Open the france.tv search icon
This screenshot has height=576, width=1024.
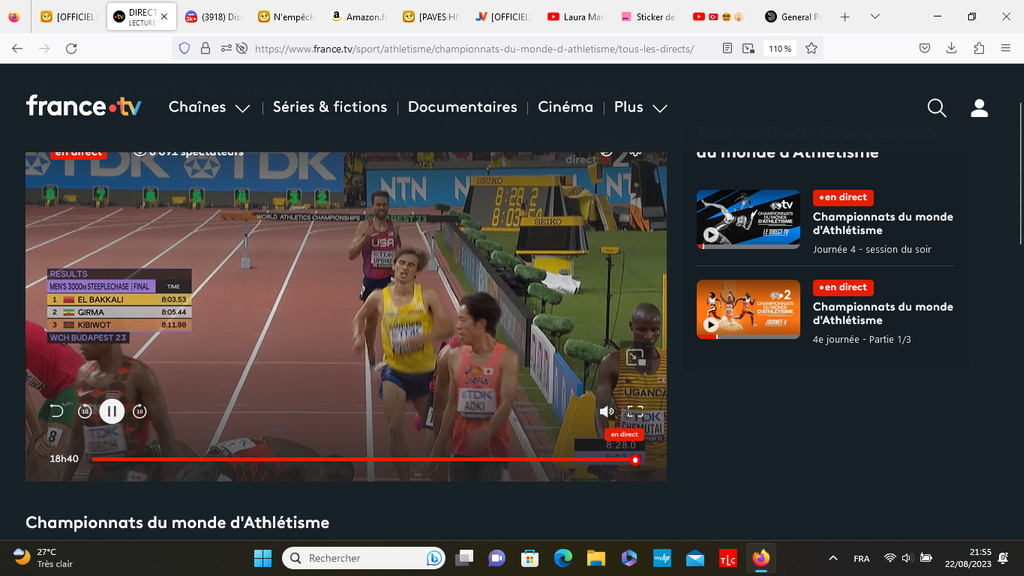click(936, 108)
